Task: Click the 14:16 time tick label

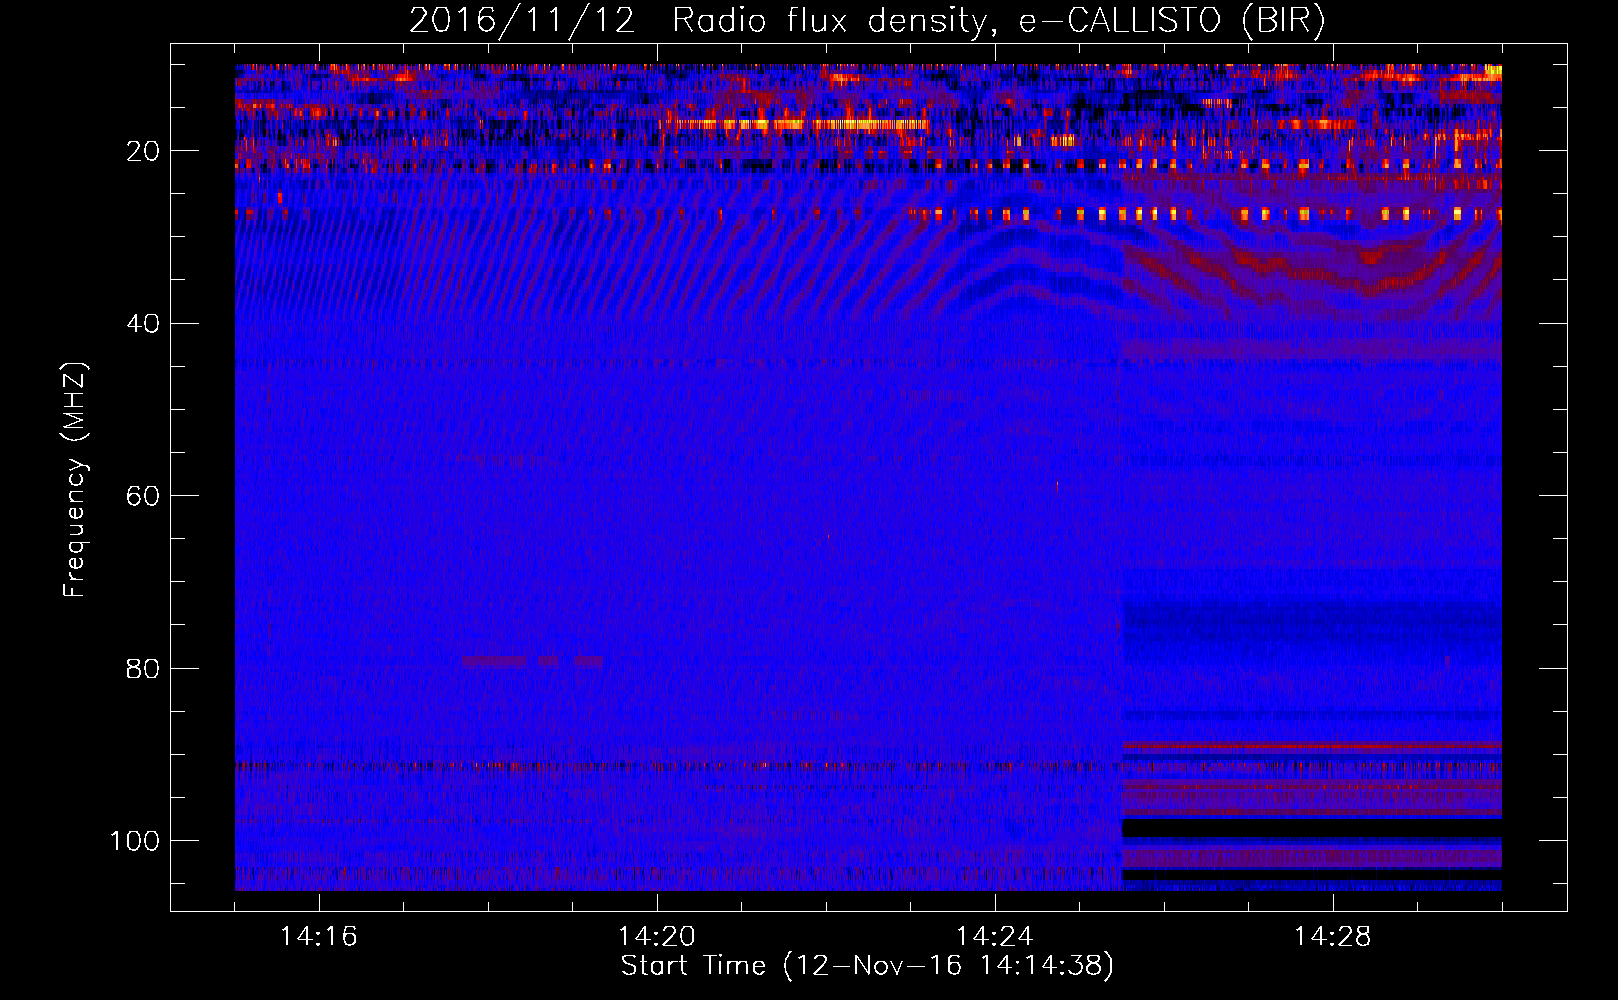Action: coord(318,937)
